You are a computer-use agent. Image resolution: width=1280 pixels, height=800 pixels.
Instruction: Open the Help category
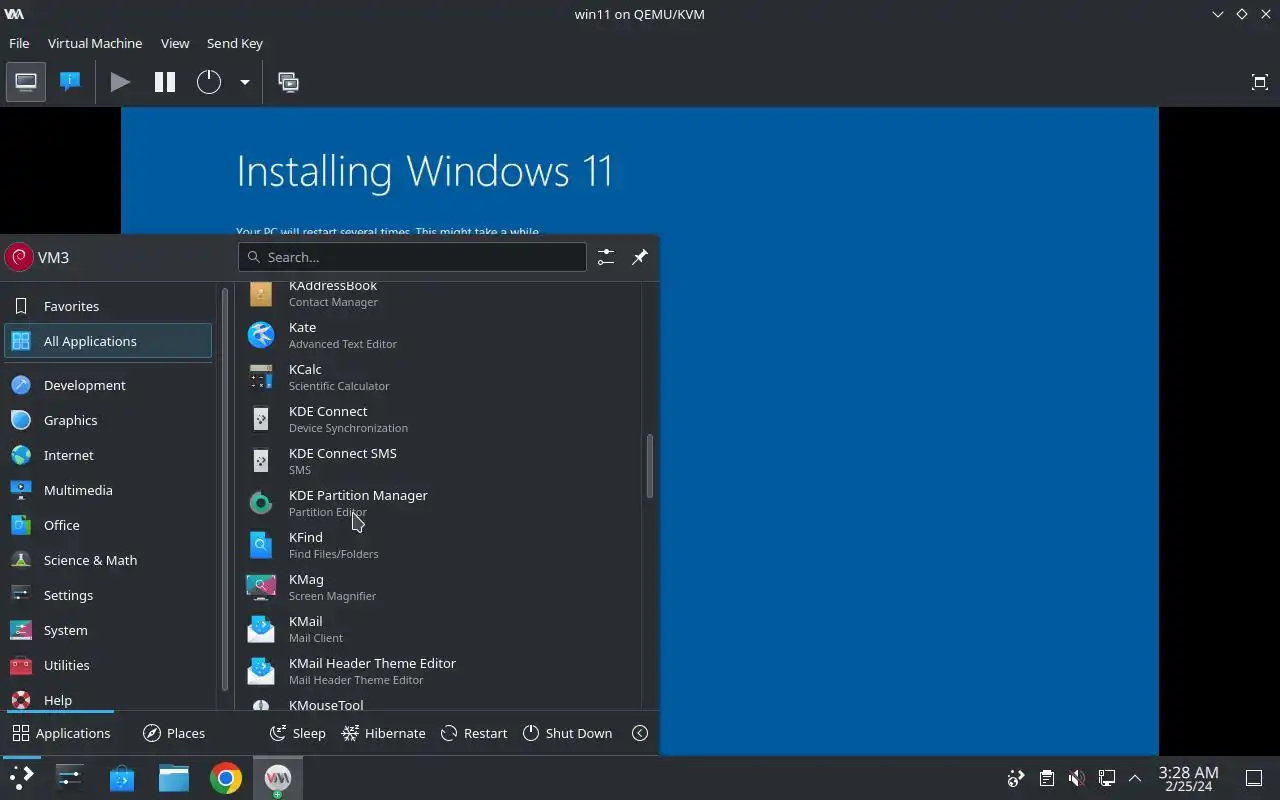(108, 699)
